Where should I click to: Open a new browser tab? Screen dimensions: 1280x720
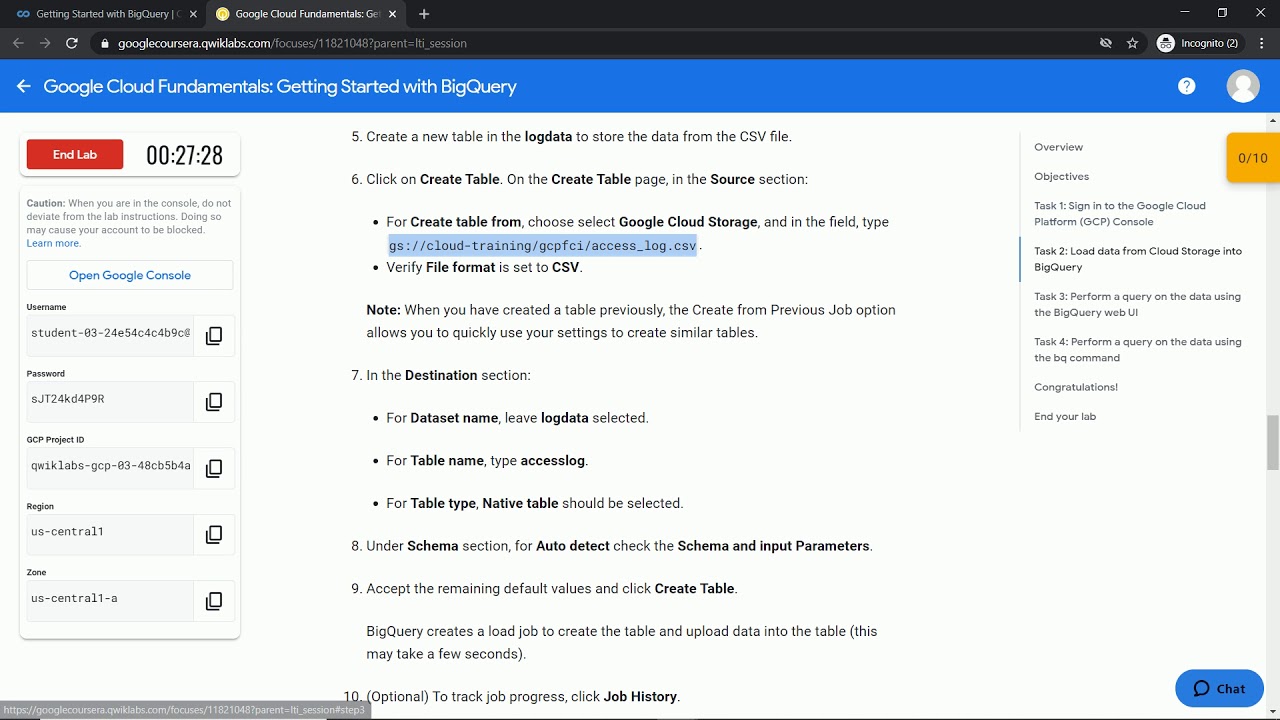pyautogui.click(x=424, y=14)
